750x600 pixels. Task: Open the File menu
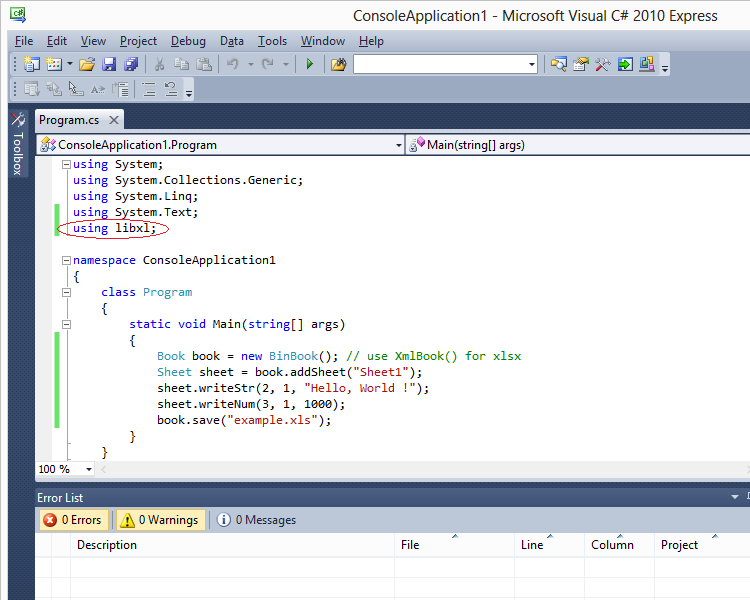tap(24, 41)
